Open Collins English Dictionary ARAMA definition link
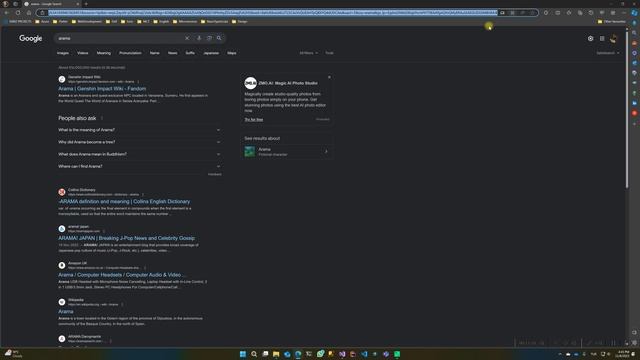Screen dimensions: 640x360 pos(124,202)
